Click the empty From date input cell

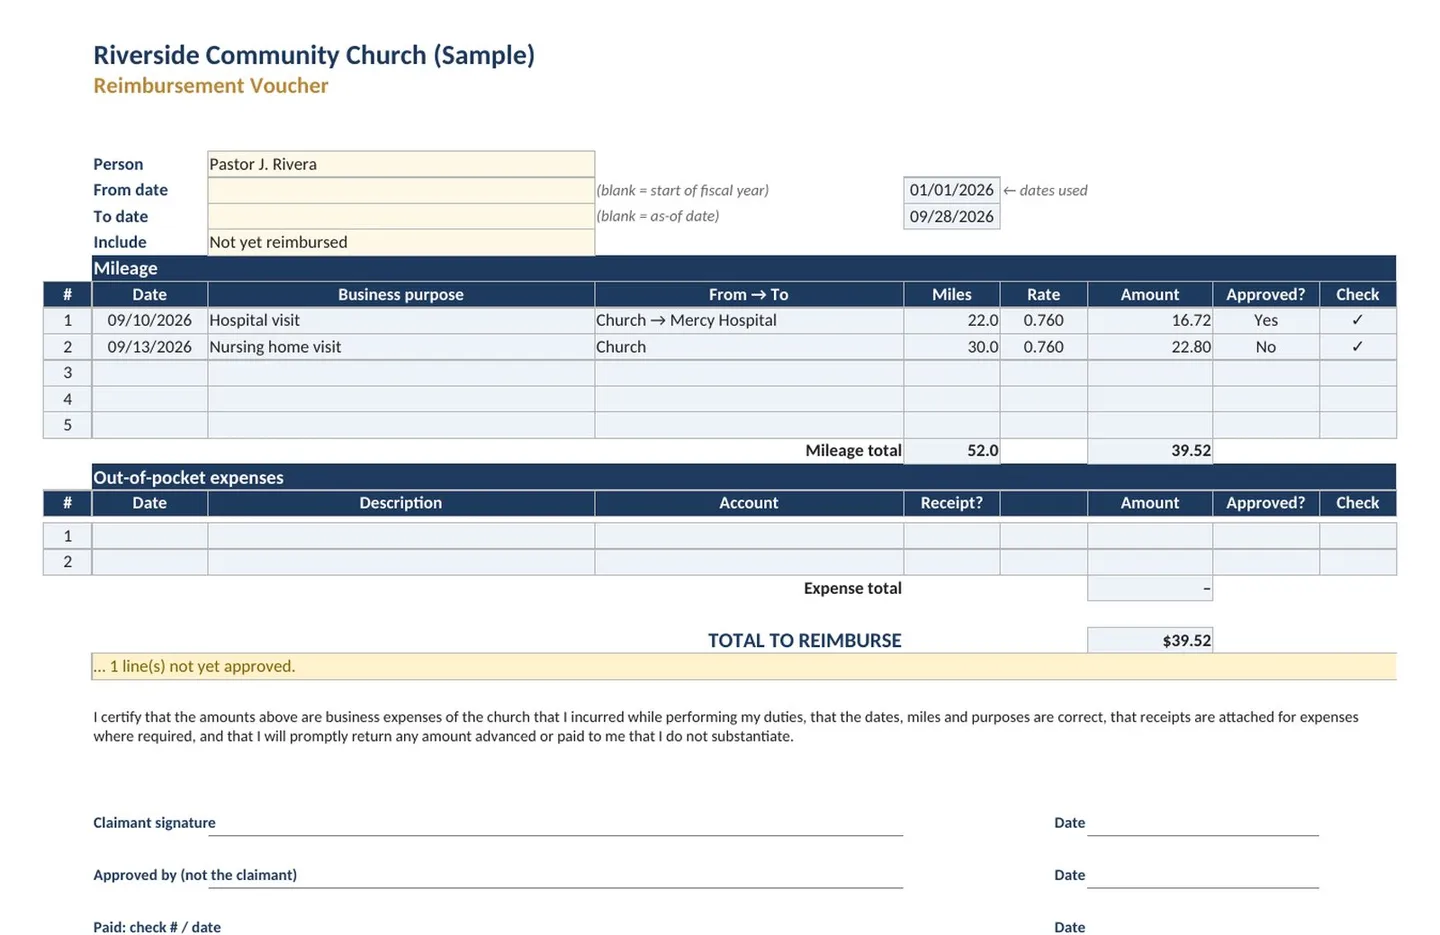point(401,190)
